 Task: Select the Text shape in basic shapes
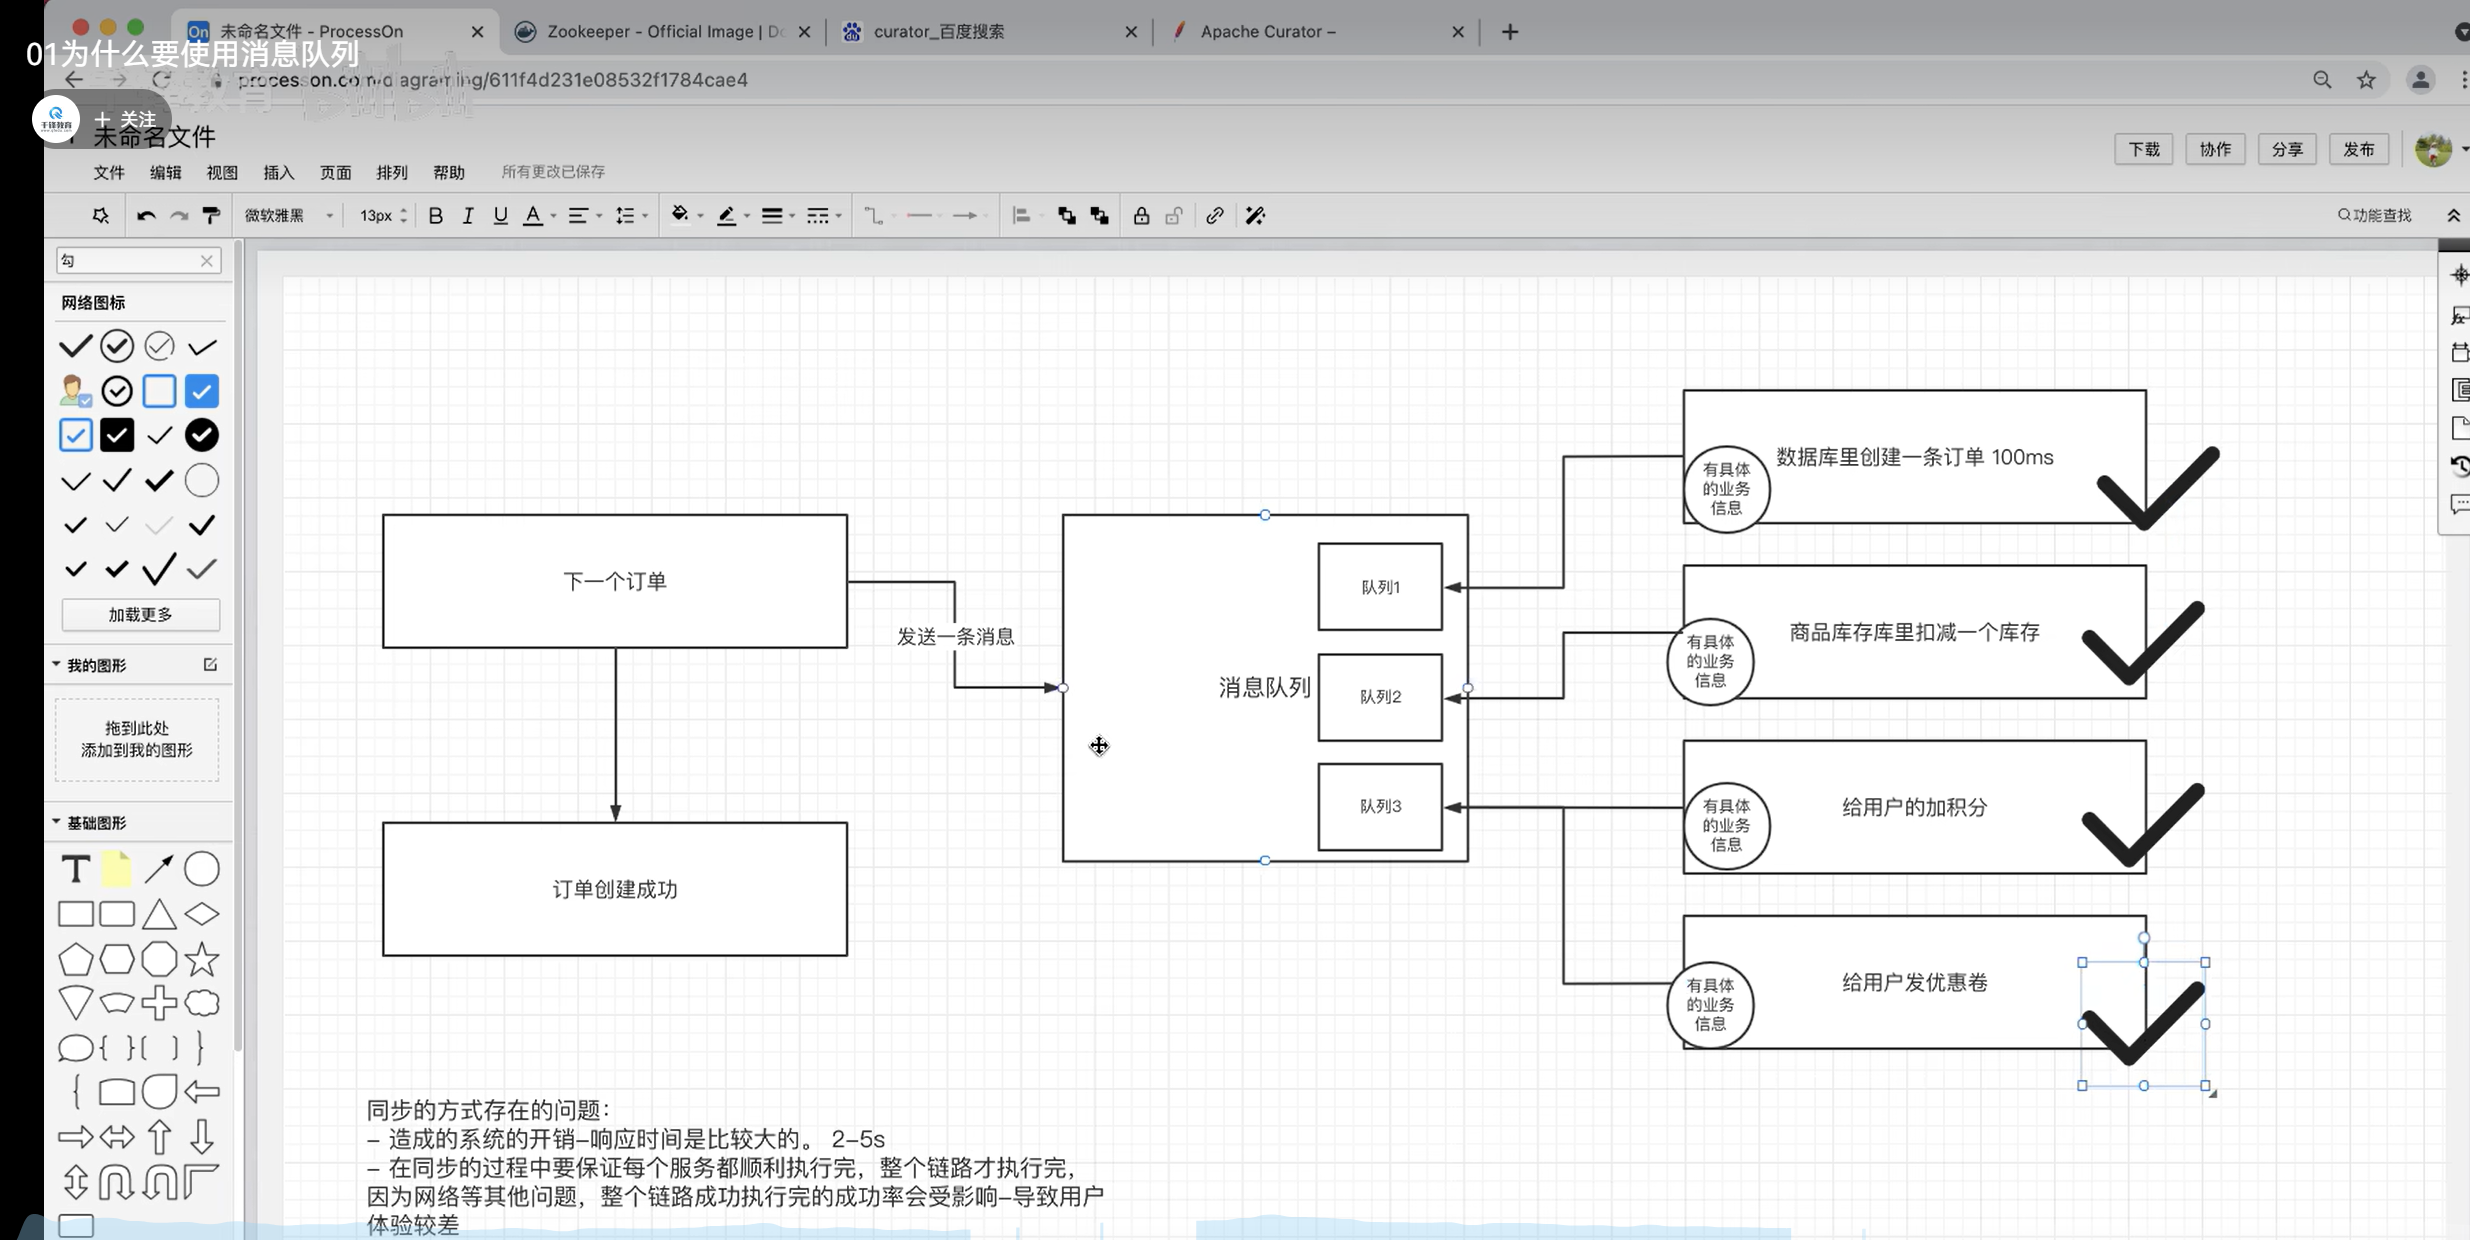tap(76, 869)
